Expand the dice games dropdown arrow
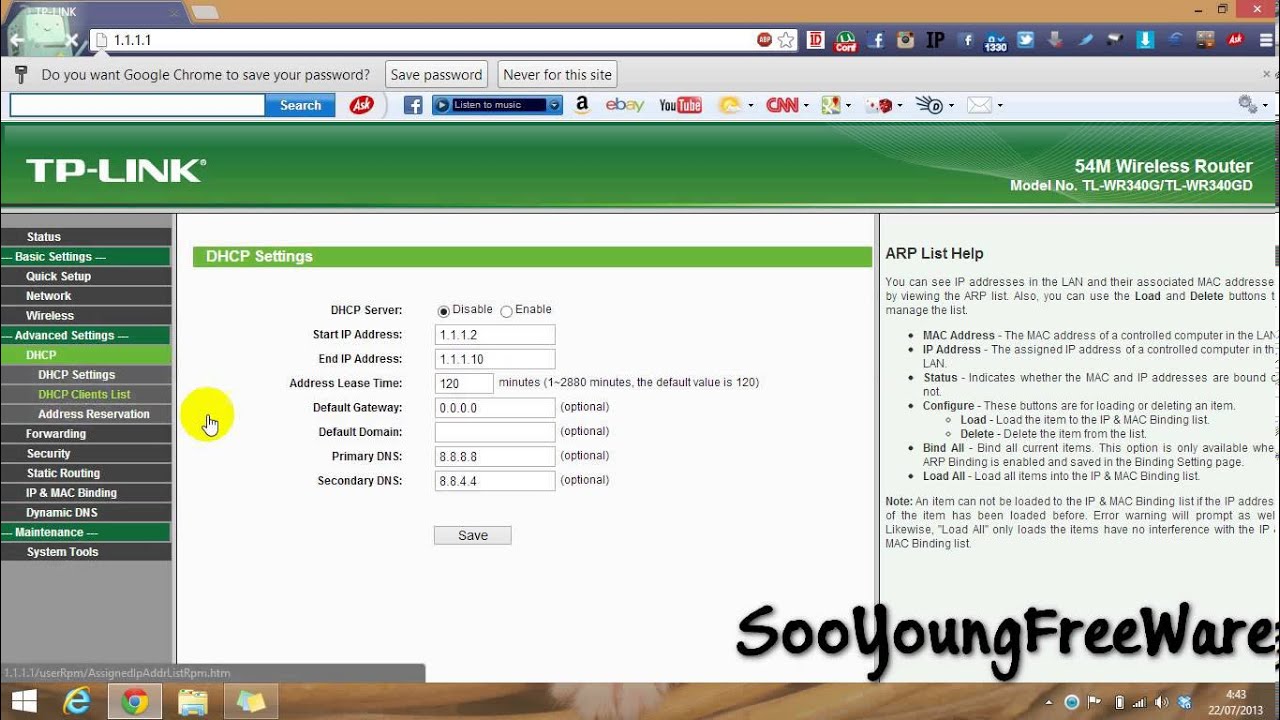Viewport: 1280px width, 720px height. click(900, 106)
